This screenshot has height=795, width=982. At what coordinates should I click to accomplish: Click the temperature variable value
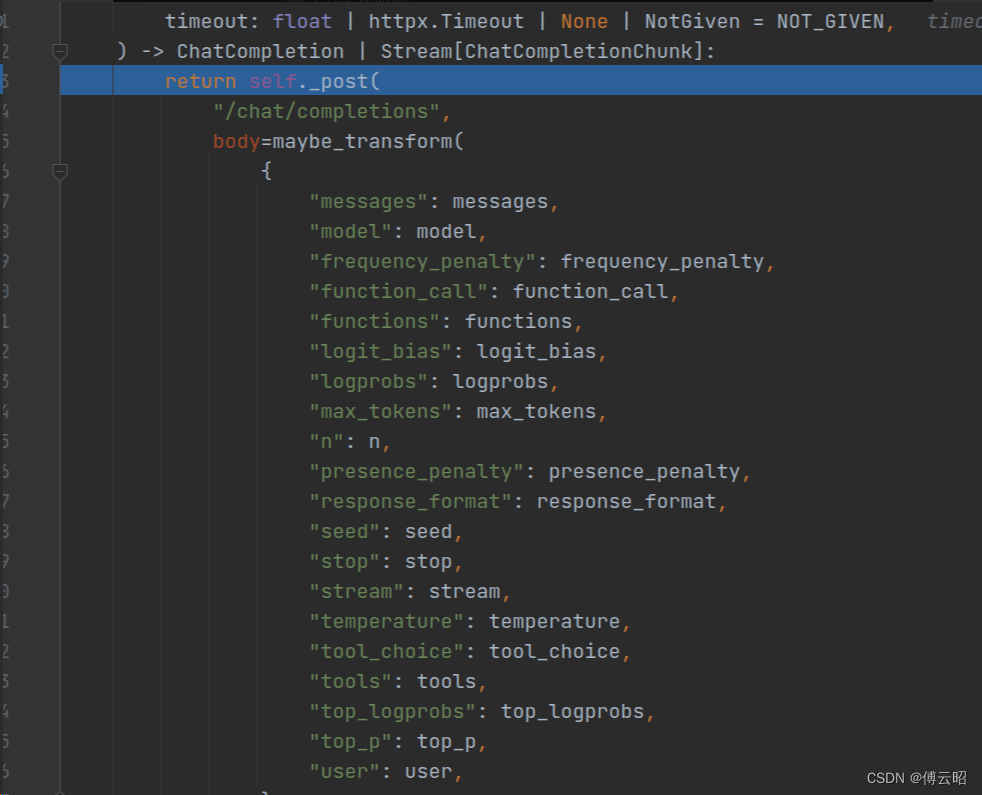tap(554, 621)
